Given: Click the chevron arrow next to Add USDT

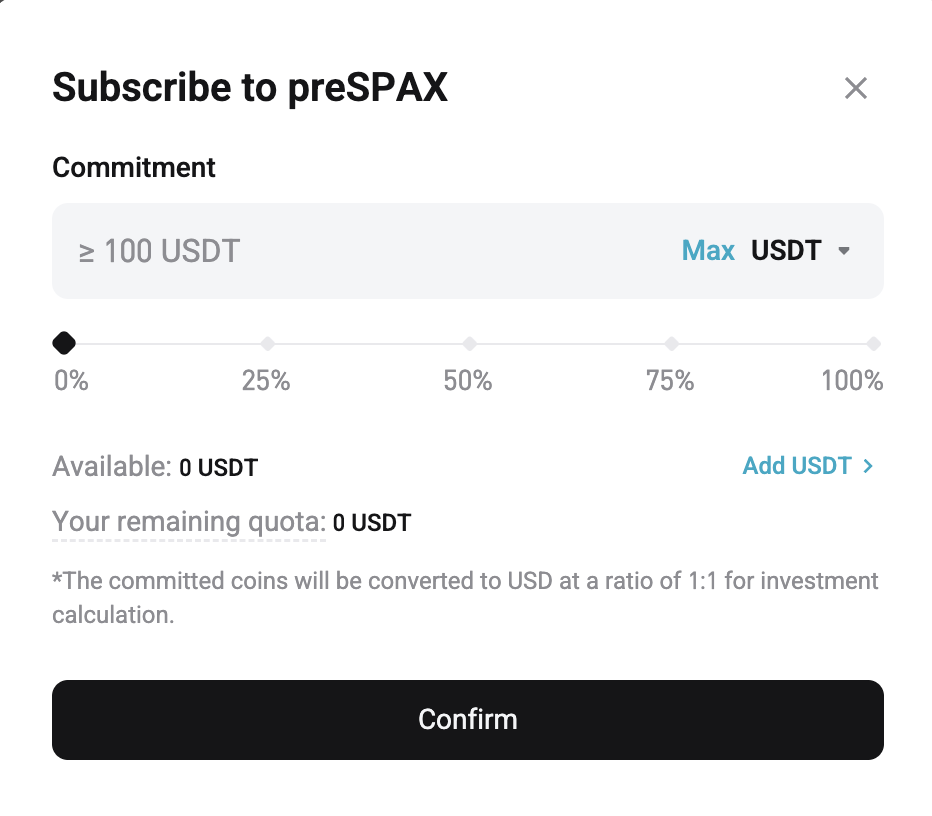Looking at the screenshot, I should click(x=868, y=466).
